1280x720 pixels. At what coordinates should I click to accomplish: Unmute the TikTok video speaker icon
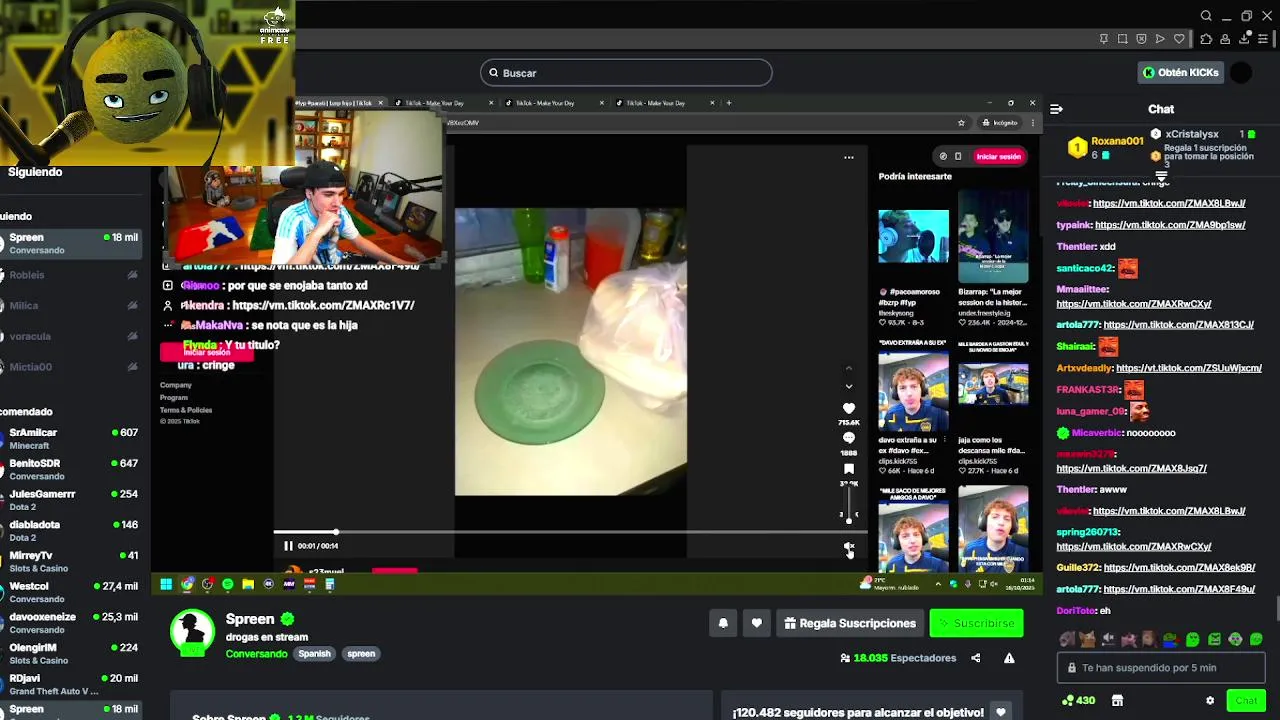click(x=849, y=547)
